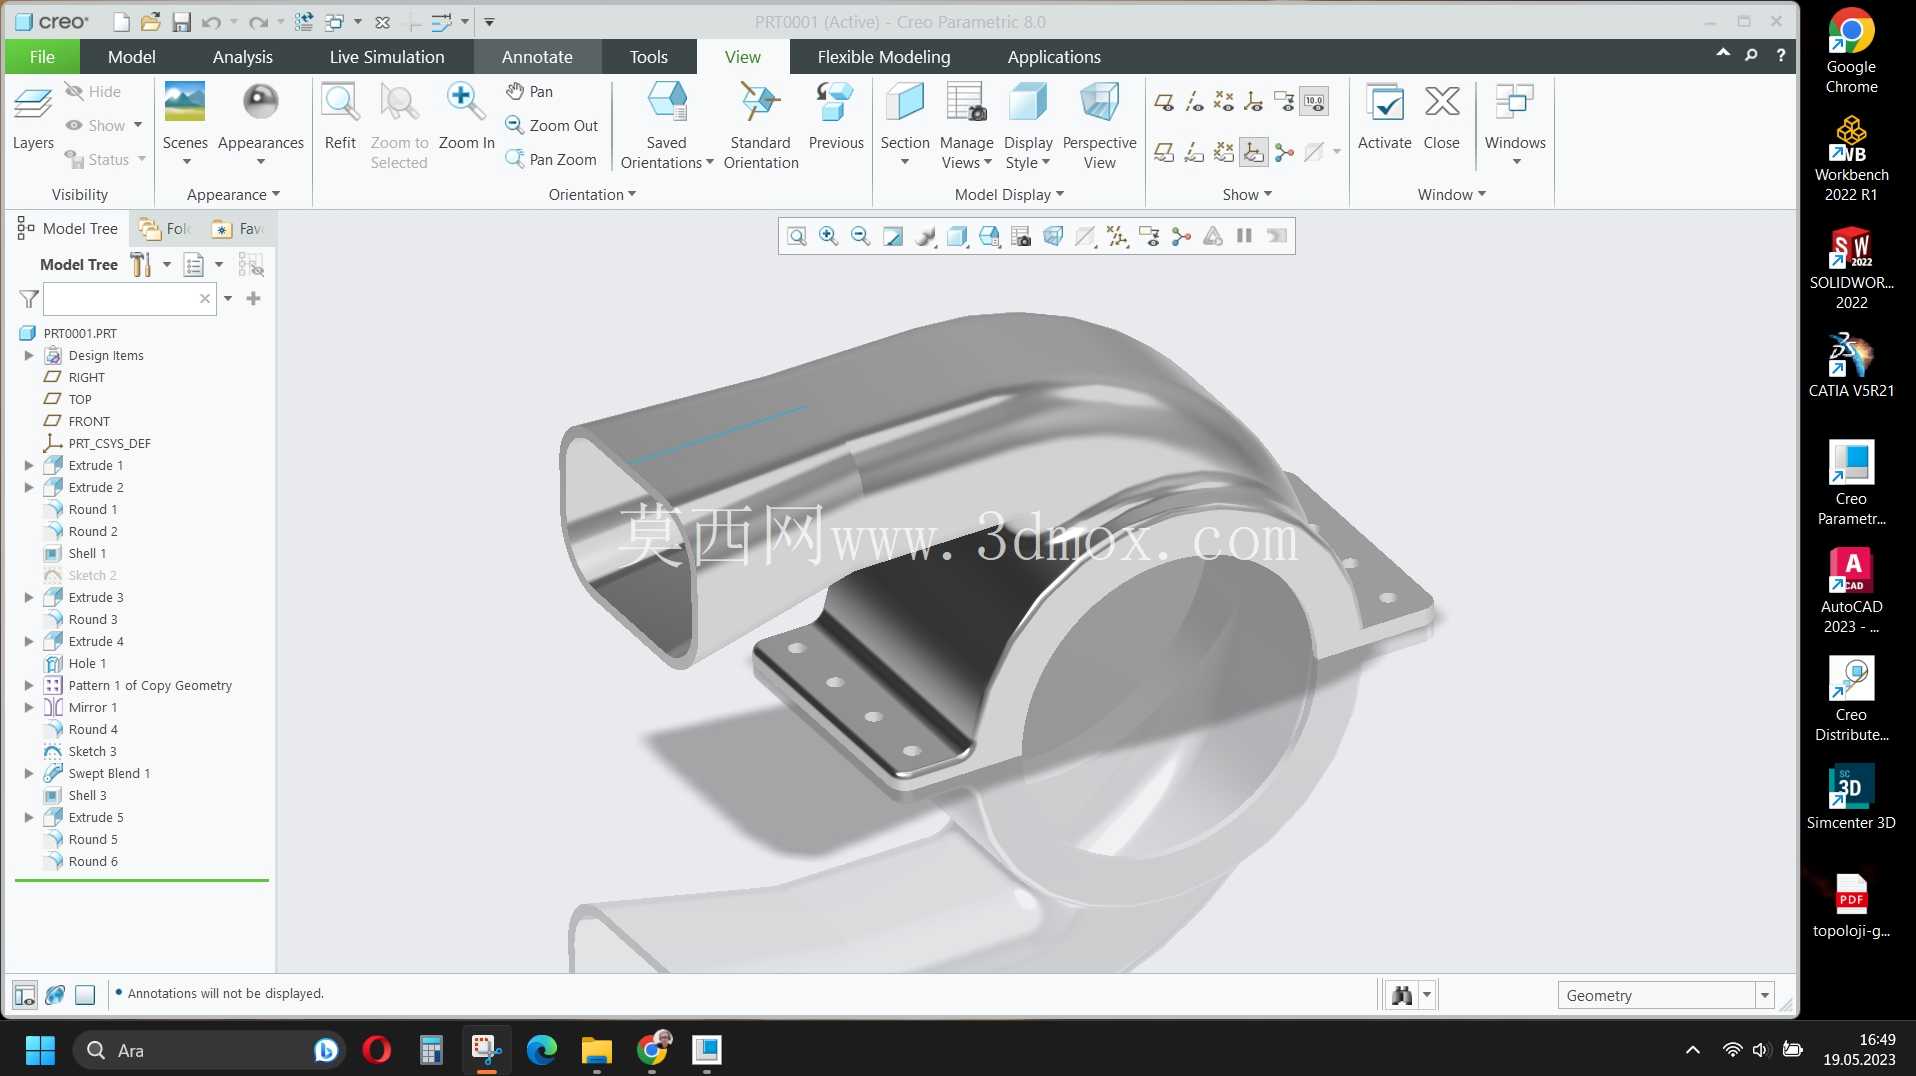Expand the Model Display group overflow
This screenshot has height=1076, width=1916.
point(1009,195)
